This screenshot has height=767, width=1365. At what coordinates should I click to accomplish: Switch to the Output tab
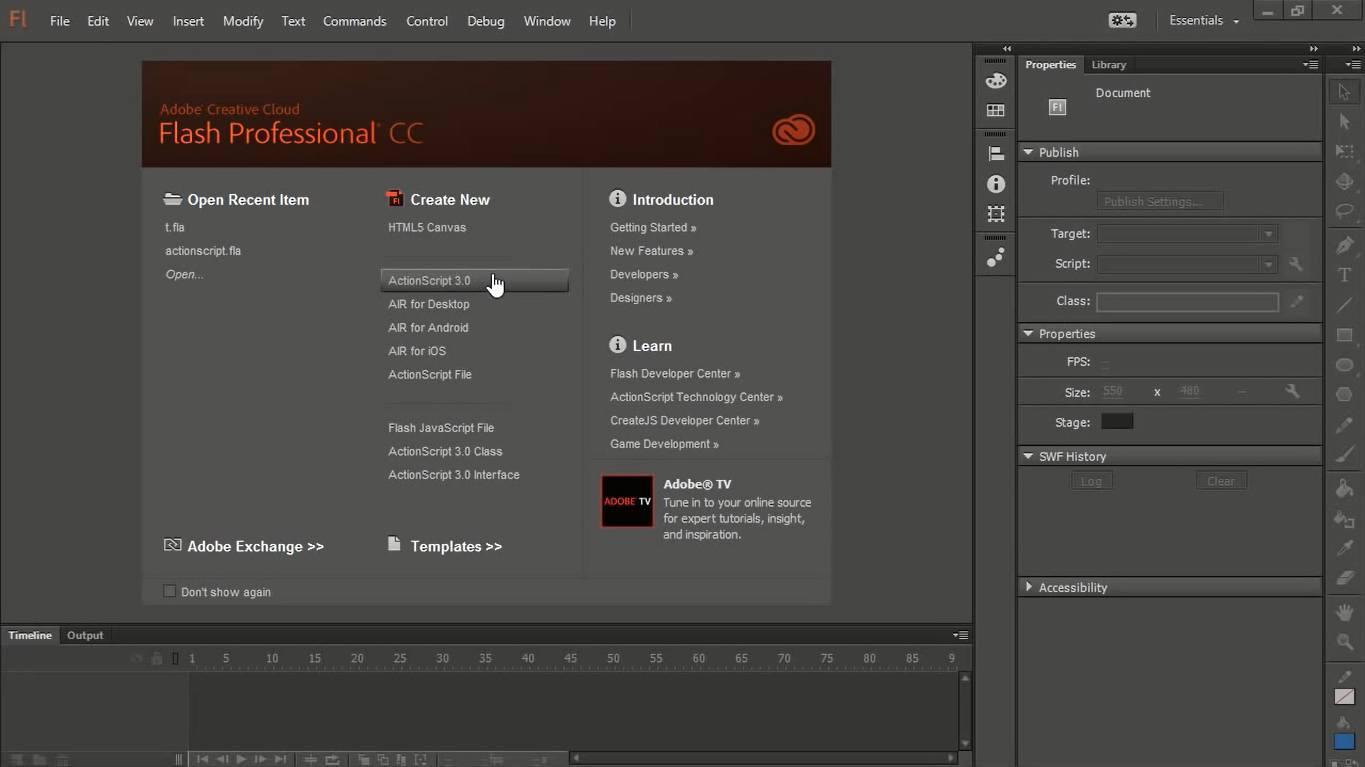click(85, 635)
